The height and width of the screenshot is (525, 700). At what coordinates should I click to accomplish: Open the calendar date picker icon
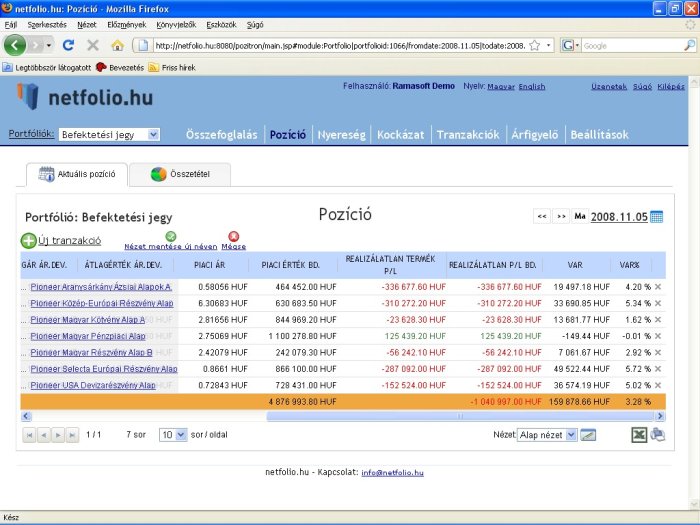click(x=657, y=217)
